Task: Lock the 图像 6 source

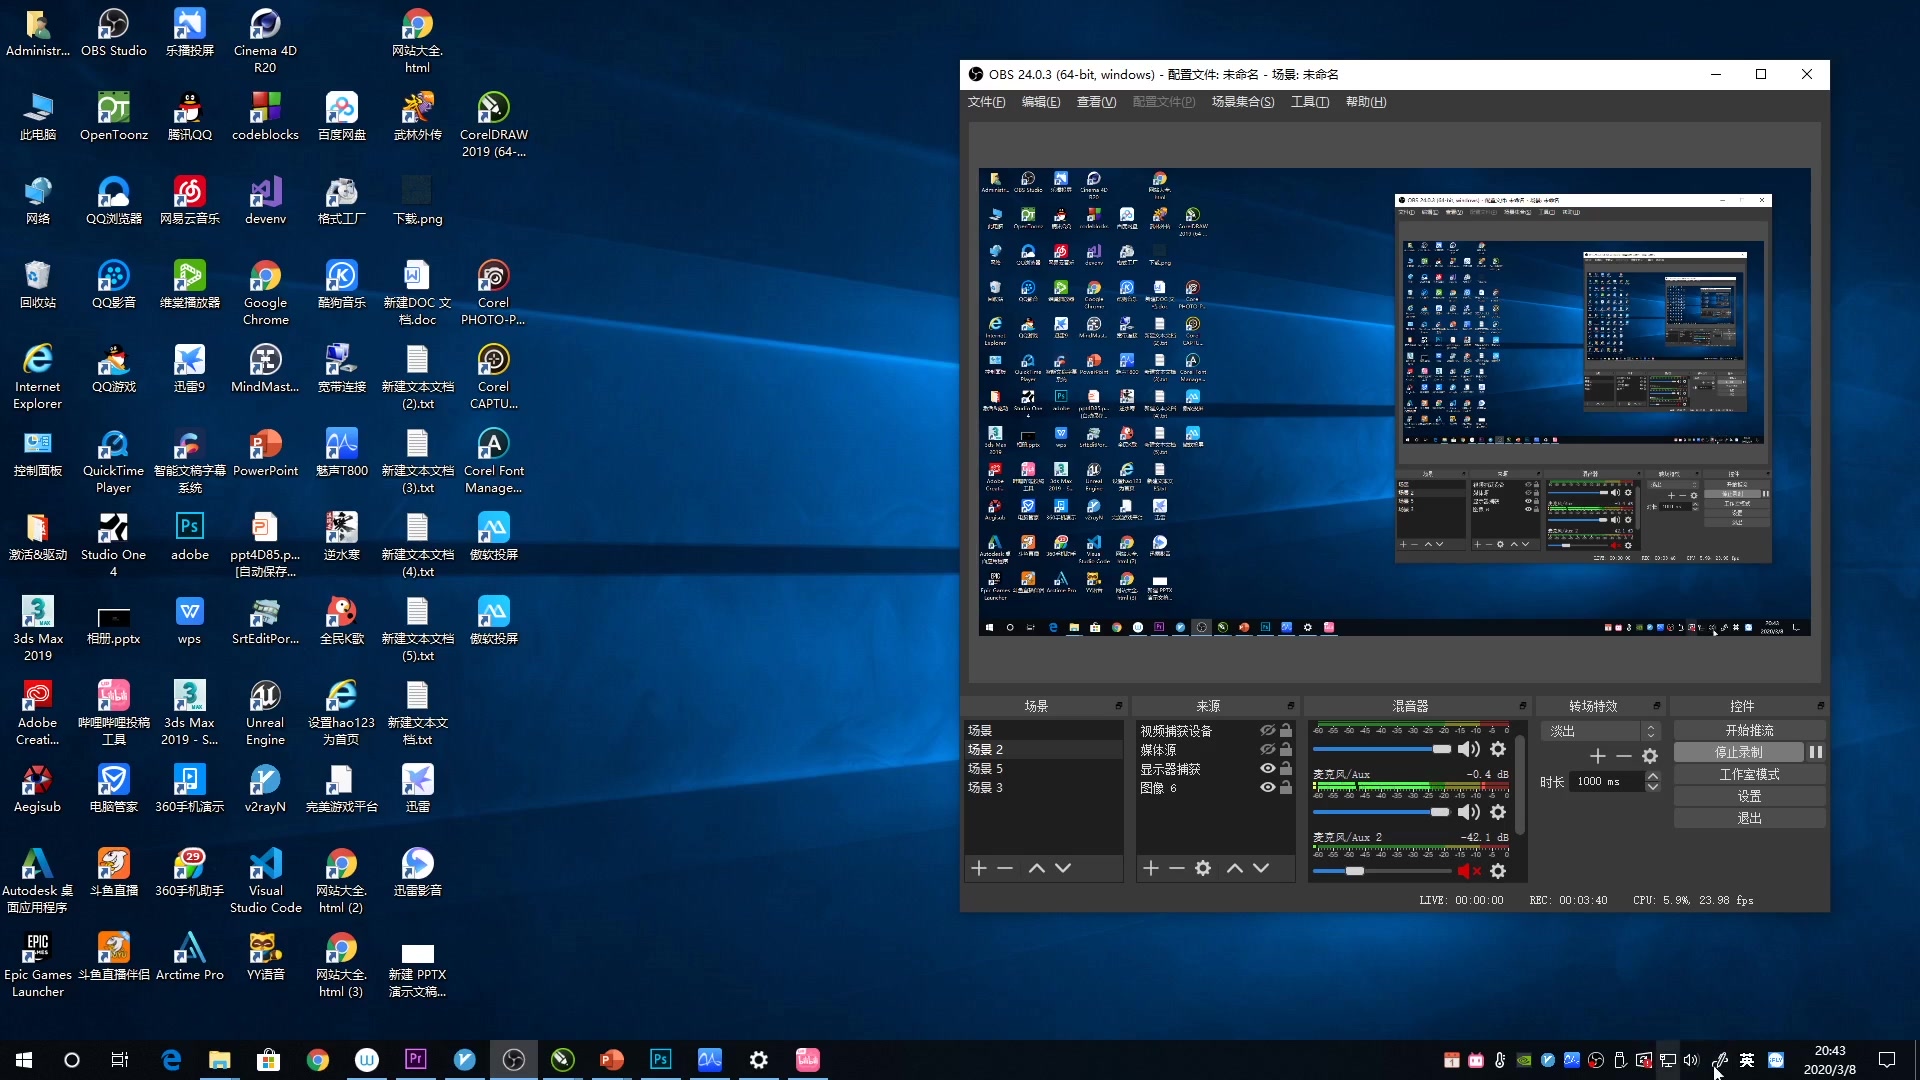Action: (1286, 788)
